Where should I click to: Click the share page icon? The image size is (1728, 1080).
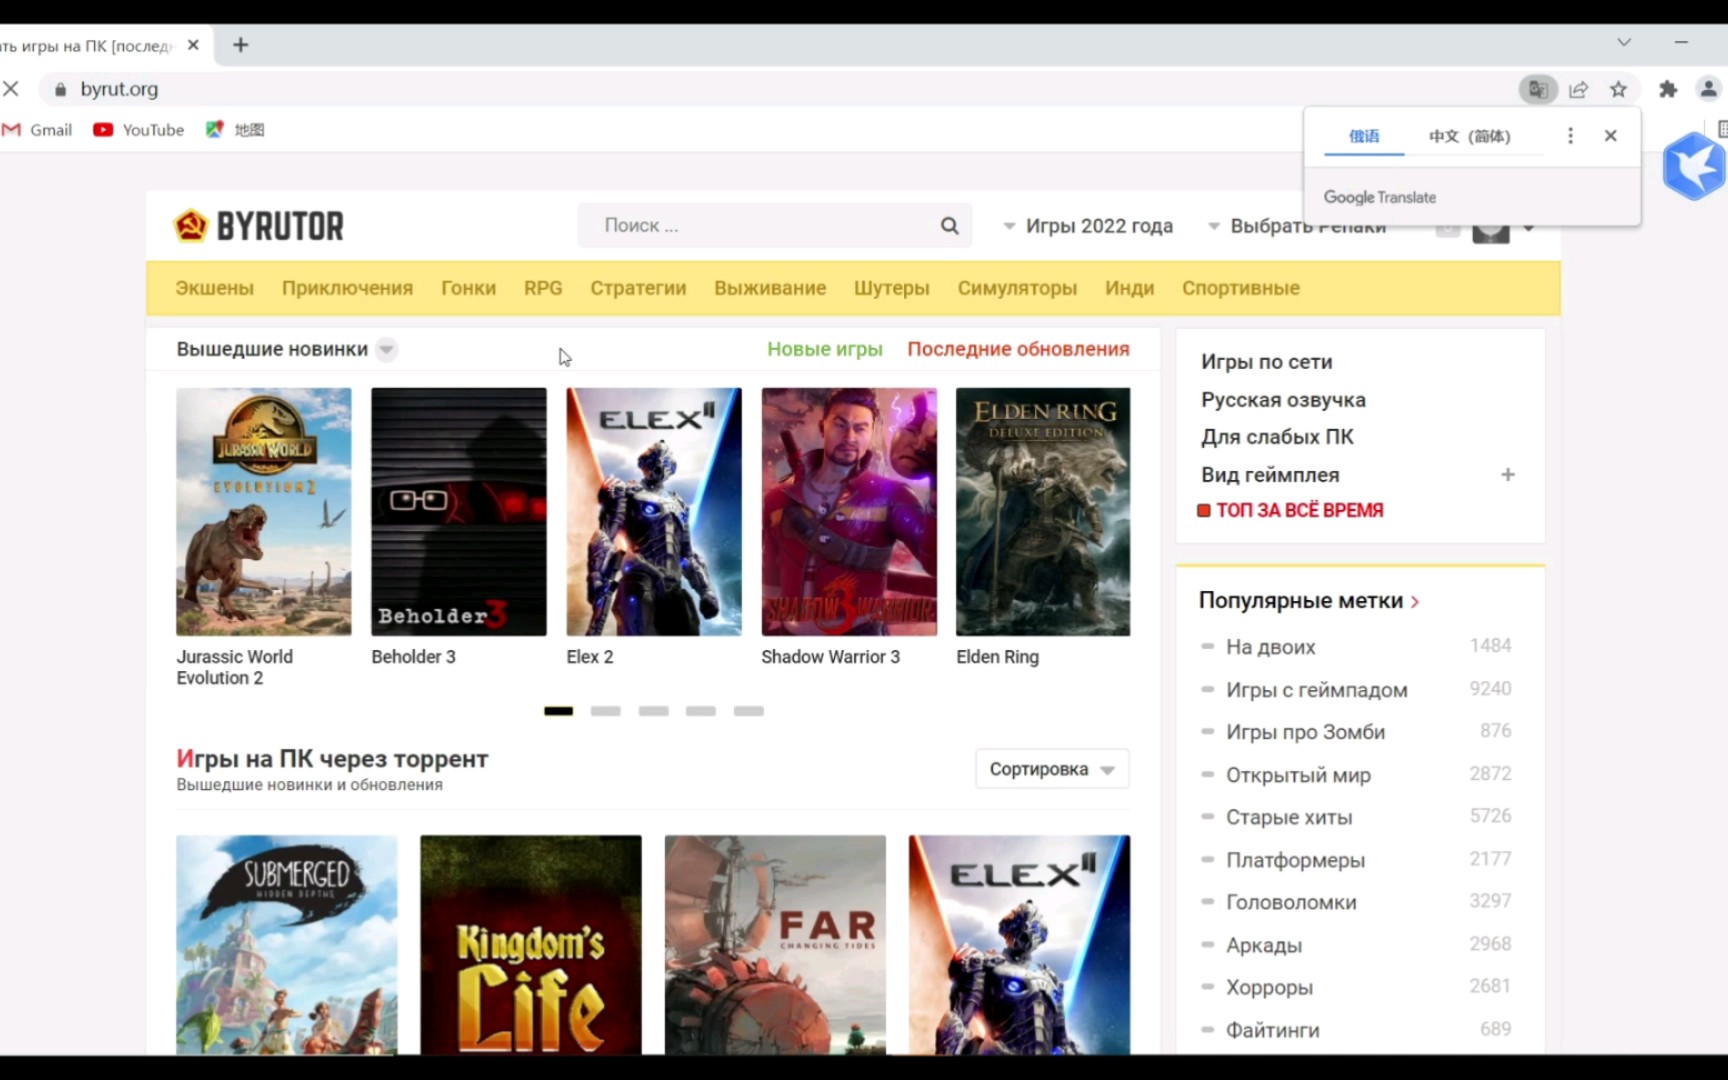click(x=1579, y=89)
